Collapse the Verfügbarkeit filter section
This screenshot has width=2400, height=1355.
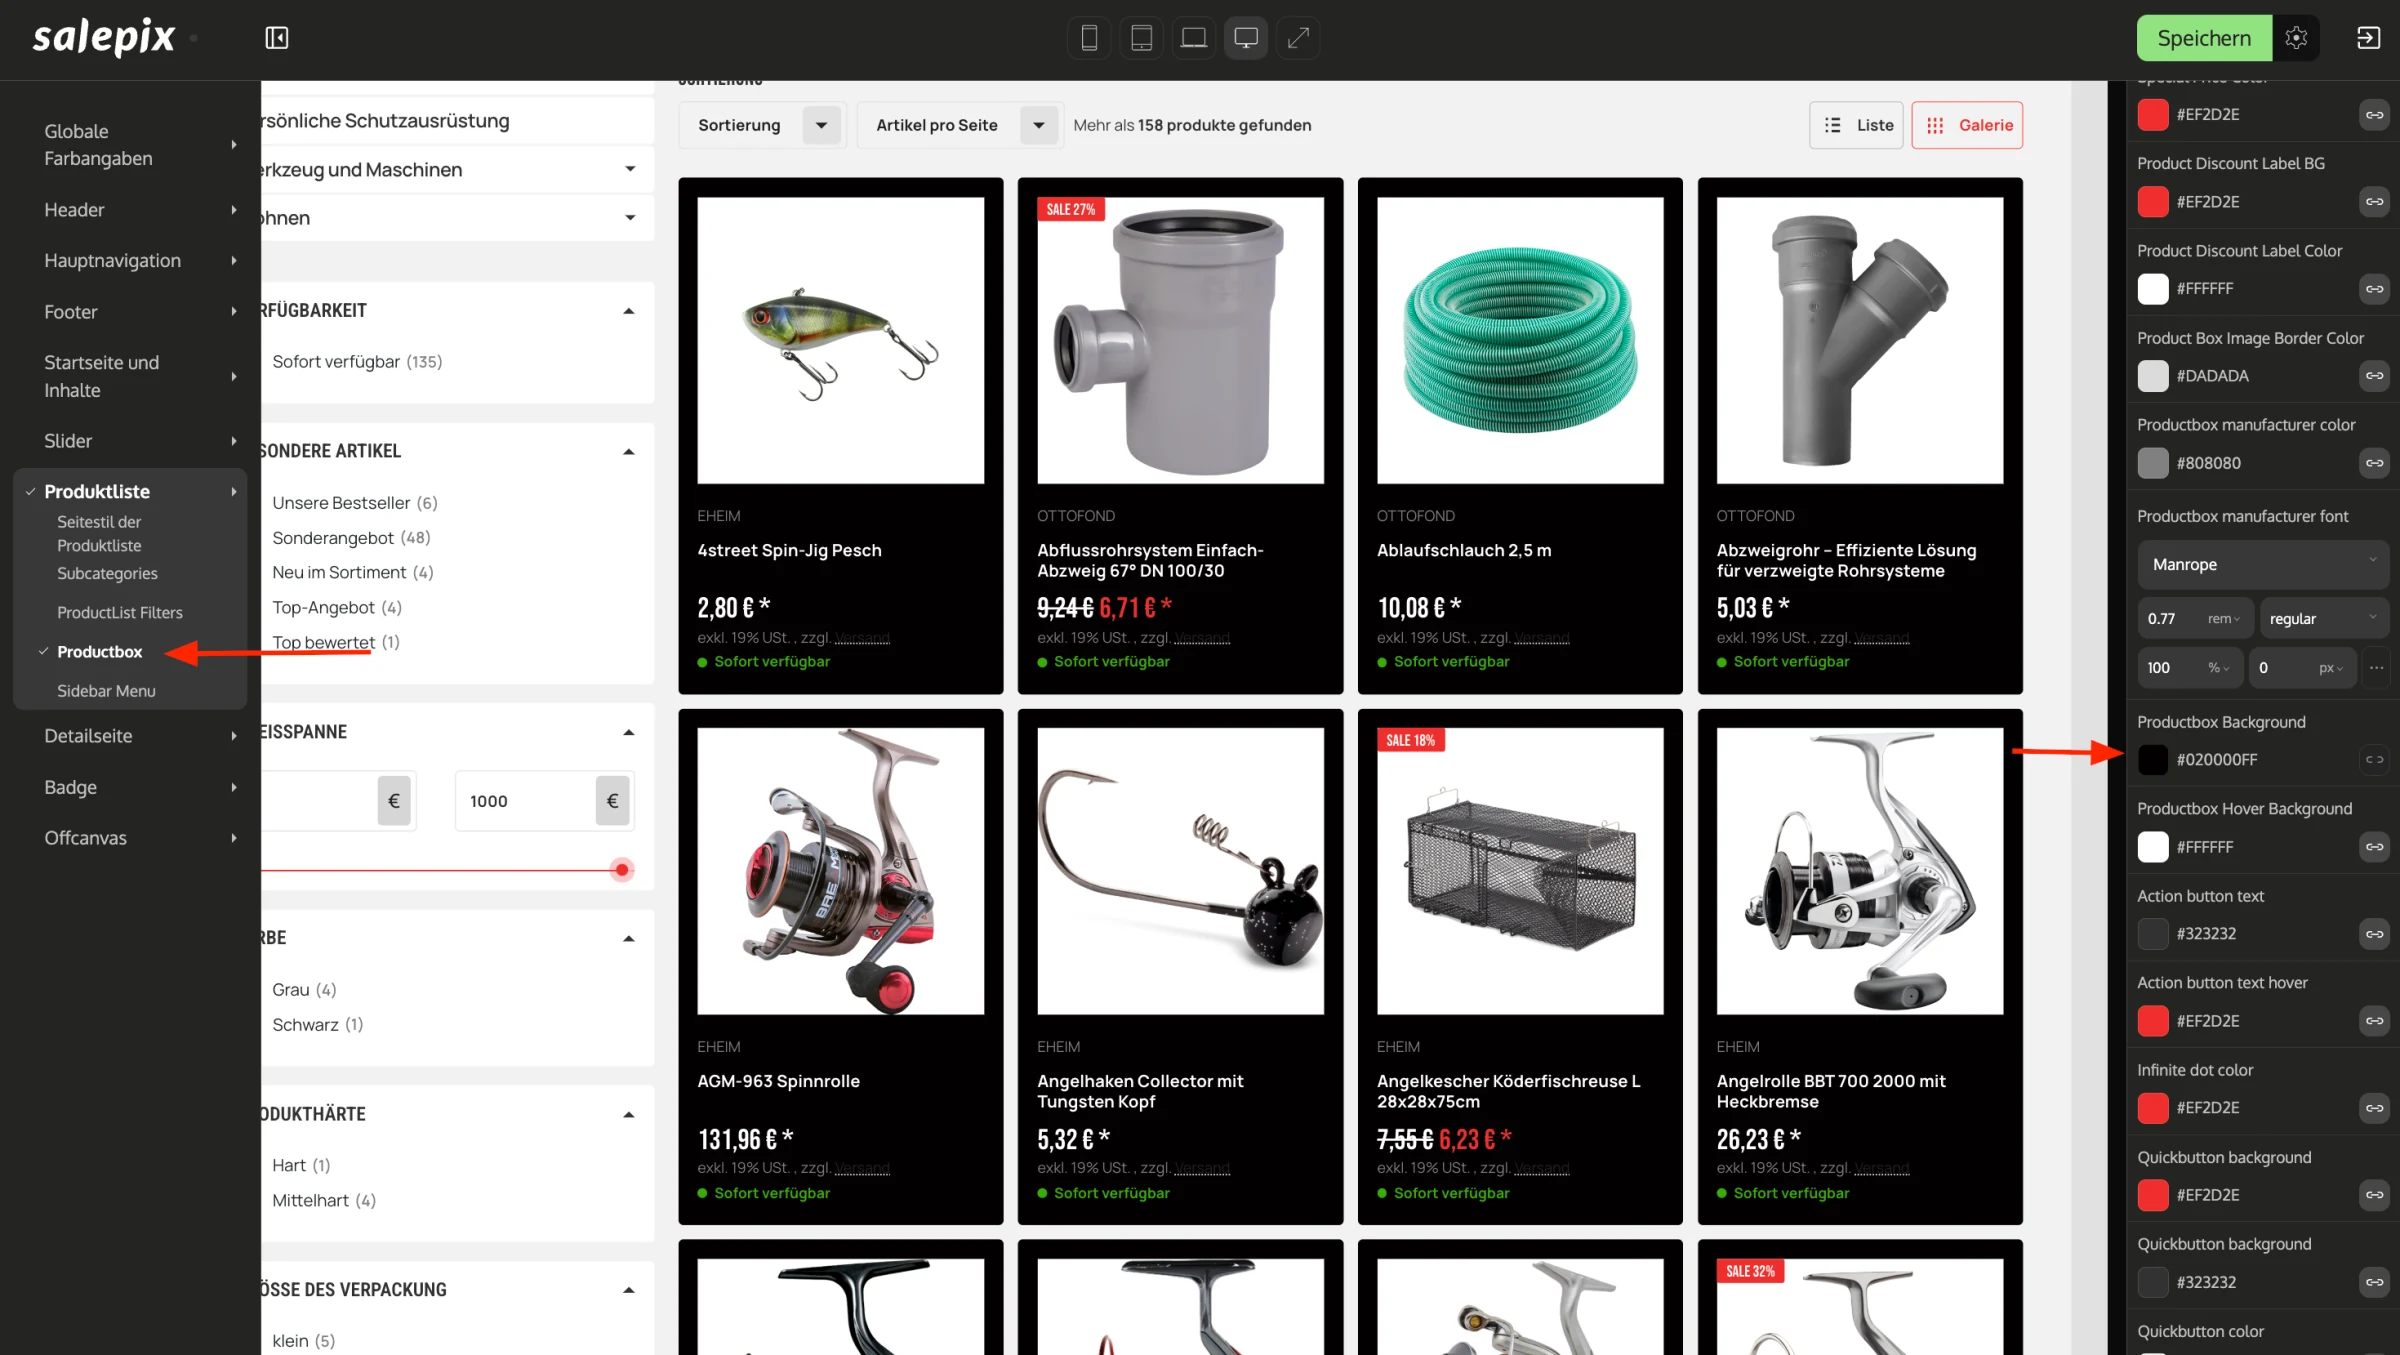tap(629, 311)
